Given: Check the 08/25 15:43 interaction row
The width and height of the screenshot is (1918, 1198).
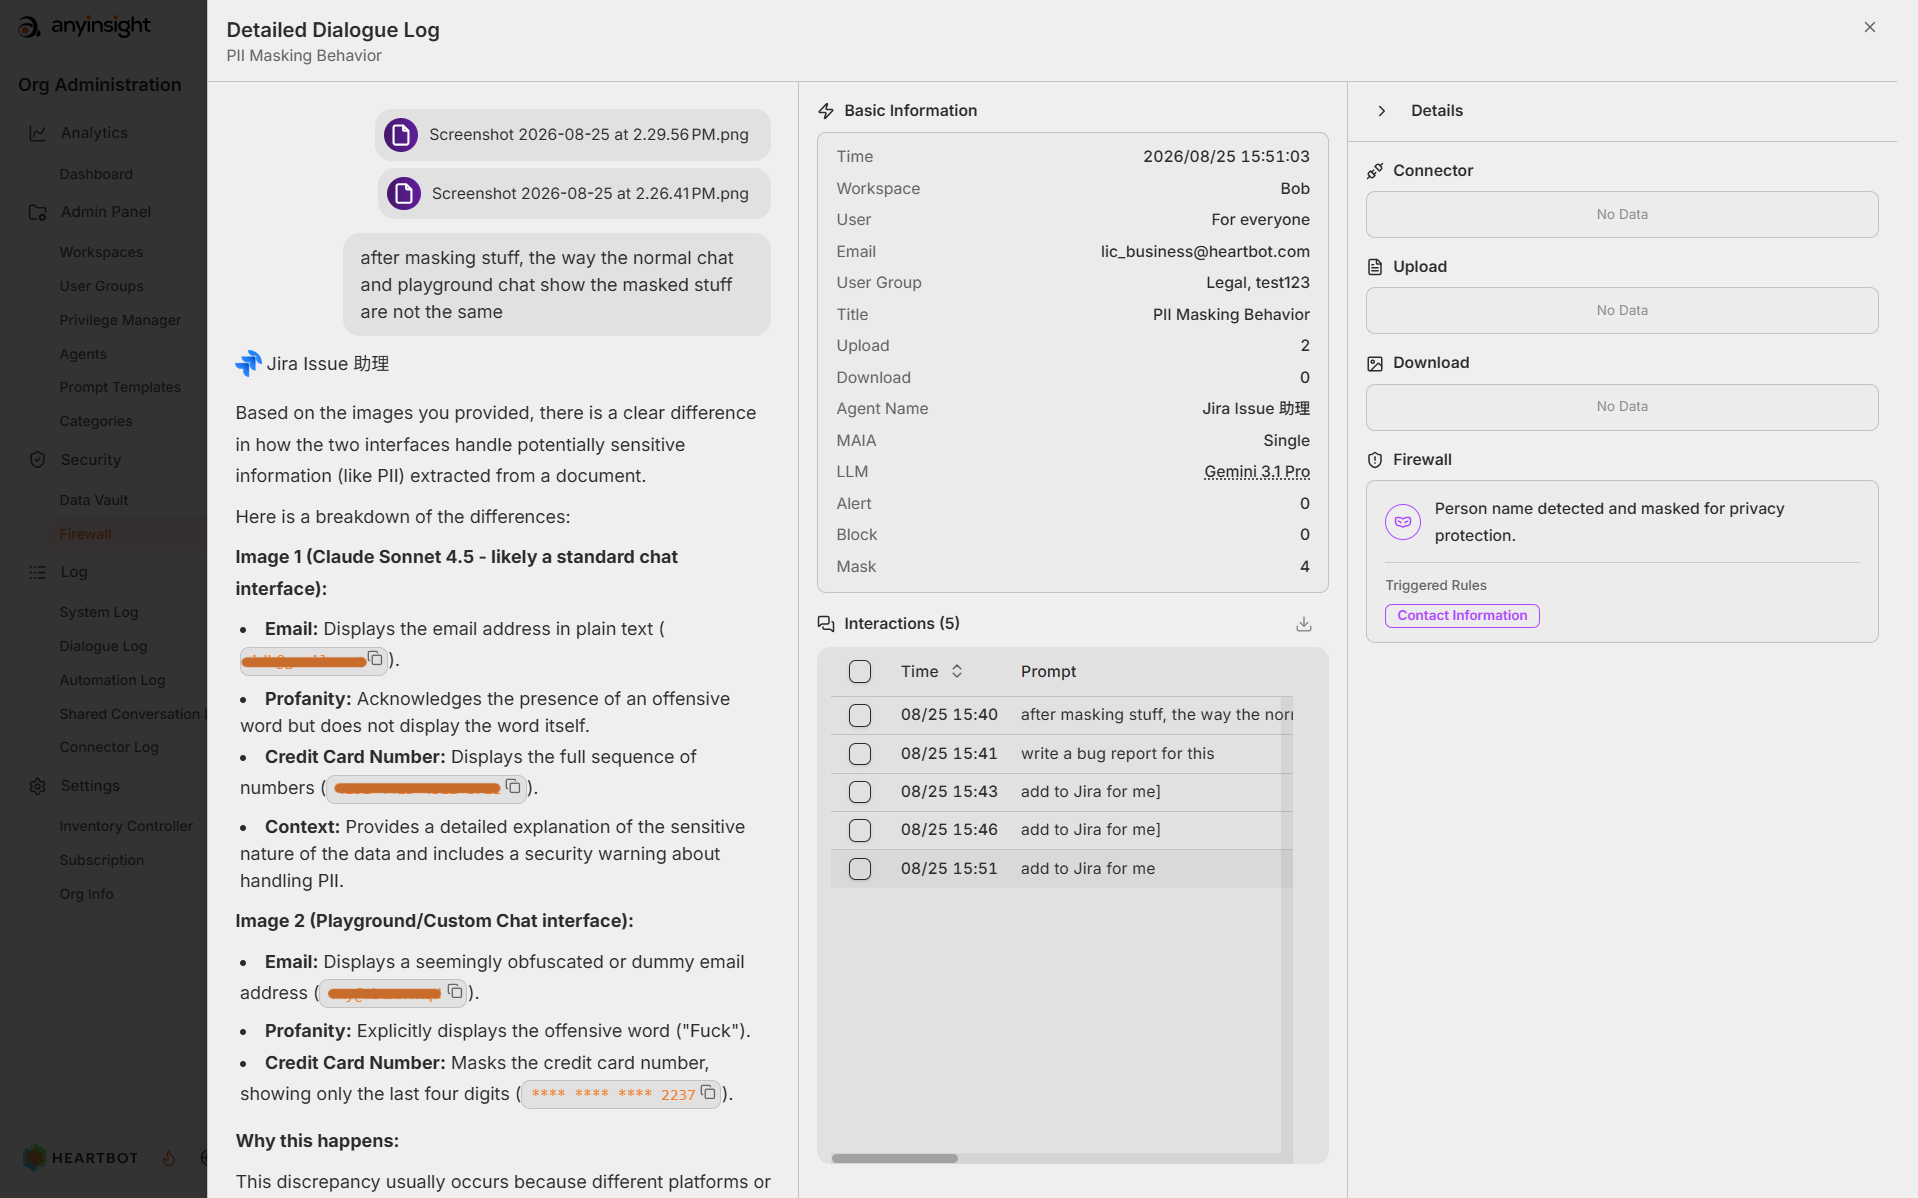Looking at the screenshot, I should click(x=860, y=792).
